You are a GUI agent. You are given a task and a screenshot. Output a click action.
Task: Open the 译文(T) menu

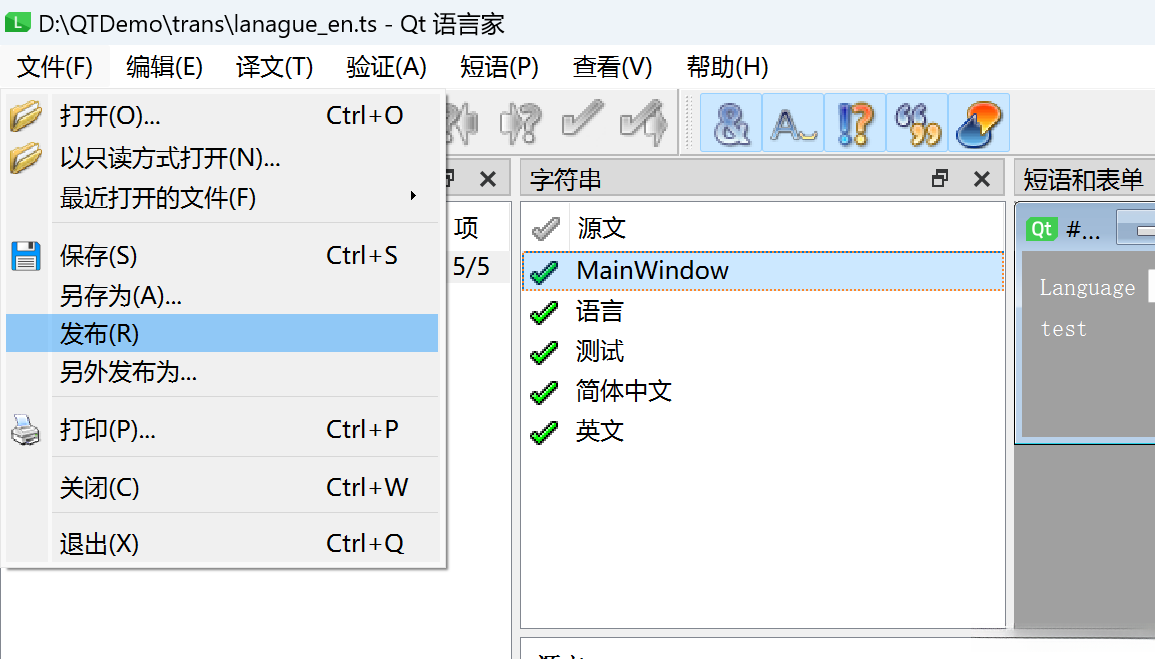tap(274, 67)
